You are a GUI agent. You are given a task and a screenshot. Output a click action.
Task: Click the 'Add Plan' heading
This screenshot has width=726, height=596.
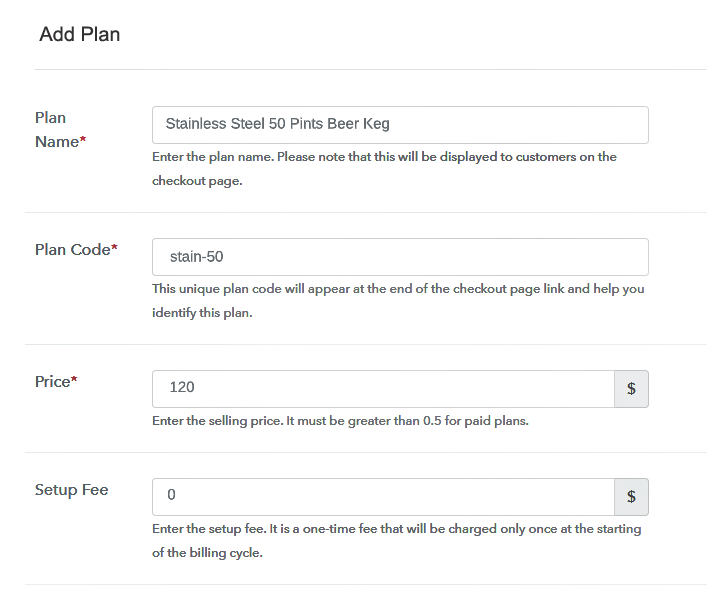pos(80,34)
